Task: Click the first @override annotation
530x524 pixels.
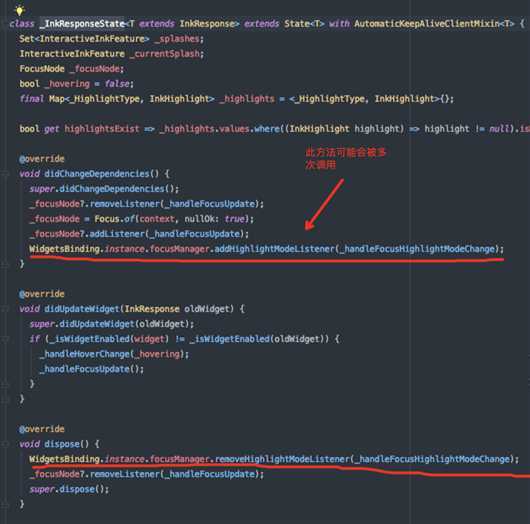Action: tap(42, 159)
